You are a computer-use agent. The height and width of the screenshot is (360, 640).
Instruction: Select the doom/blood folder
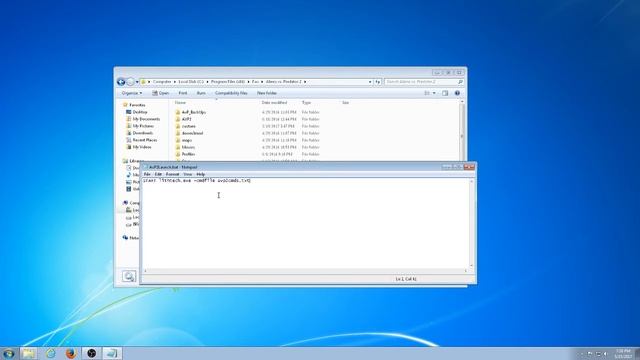(x=192, y=133)
